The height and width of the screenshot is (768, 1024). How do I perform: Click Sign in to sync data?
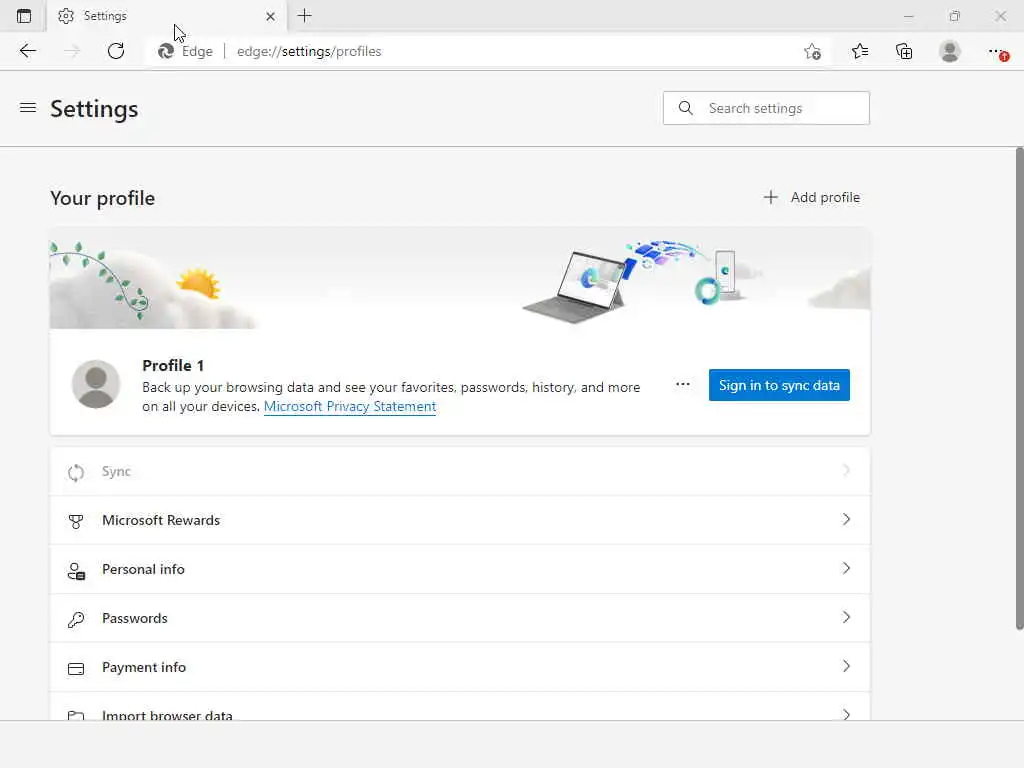coord(779,385)
